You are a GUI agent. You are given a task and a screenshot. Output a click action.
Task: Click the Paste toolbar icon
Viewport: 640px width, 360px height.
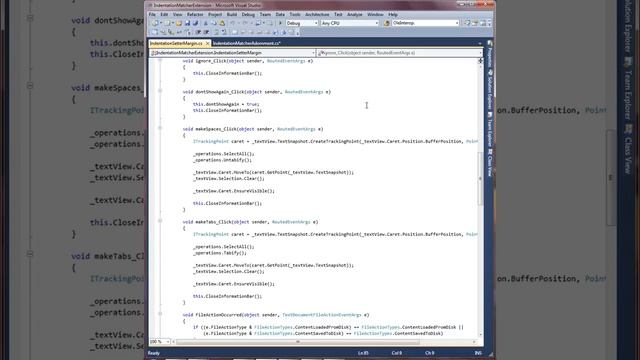pyautogui.click(x=222, y=23)
